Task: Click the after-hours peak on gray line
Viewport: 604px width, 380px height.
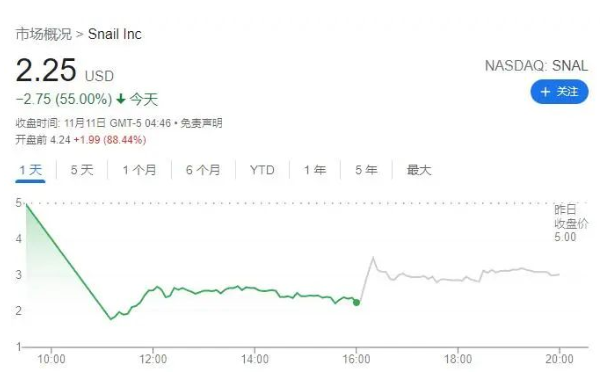Action: [x=373, y=257]
